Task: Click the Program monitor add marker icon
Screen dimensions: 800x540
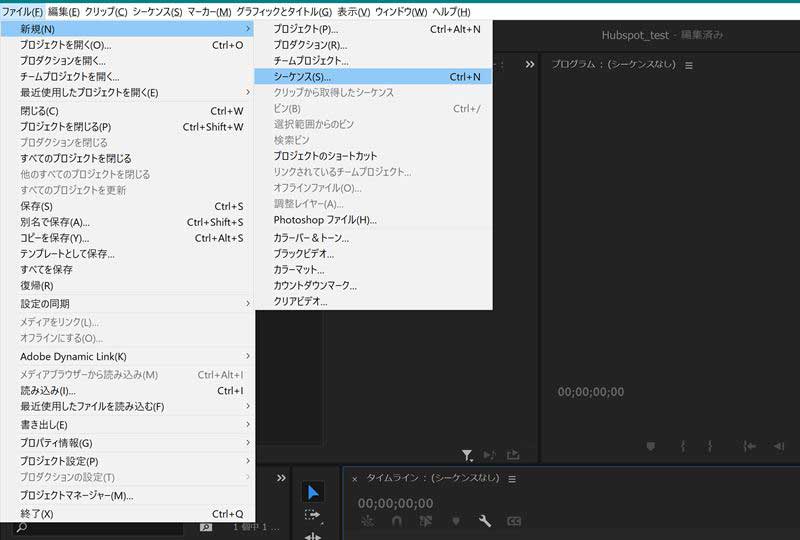Action: click(x=651, y=447)
